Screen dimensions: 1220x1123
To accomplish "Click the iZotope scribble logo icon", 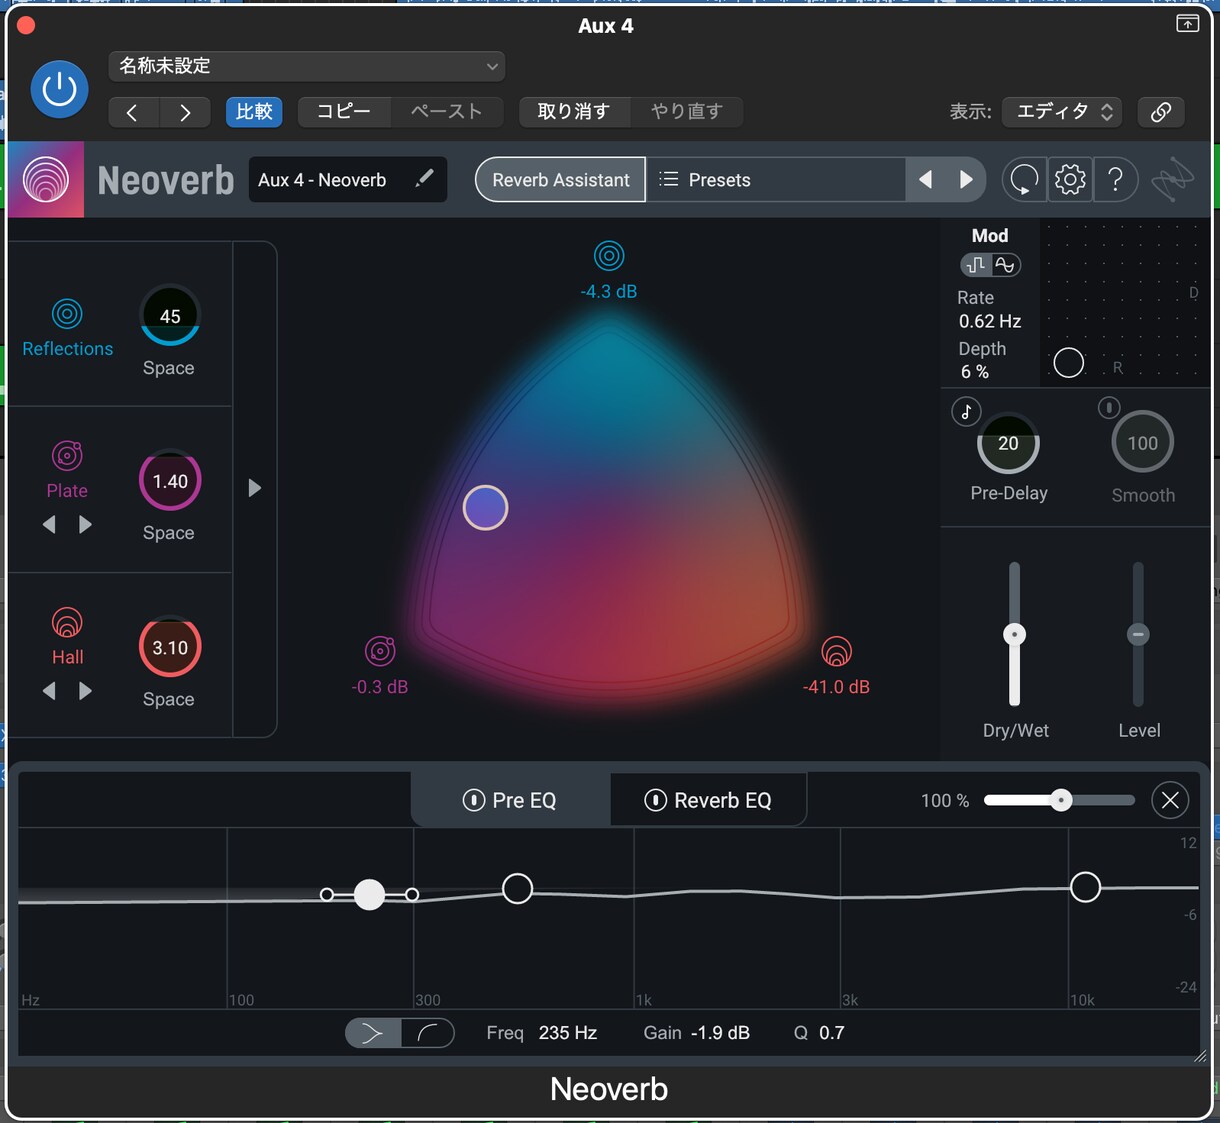I will [x=1172, y=181].
